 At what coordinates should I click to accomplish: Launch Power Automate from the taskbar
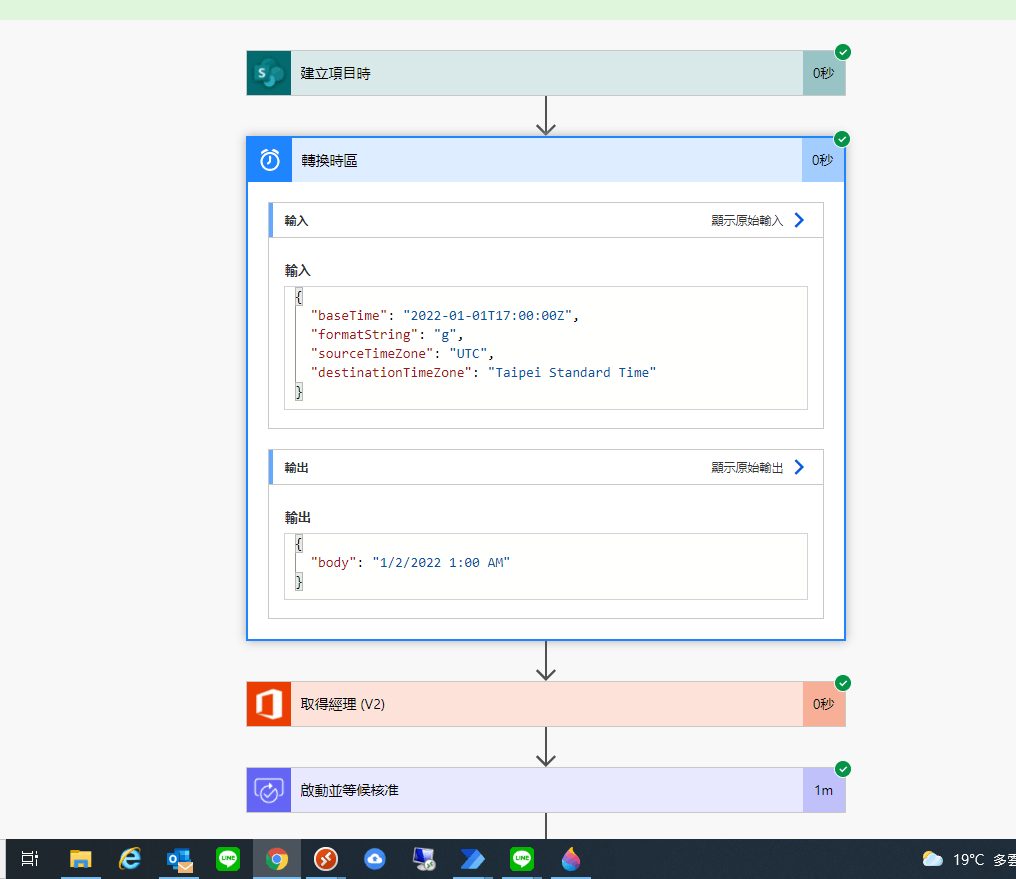pyautogui.click(x=472, y=858)
